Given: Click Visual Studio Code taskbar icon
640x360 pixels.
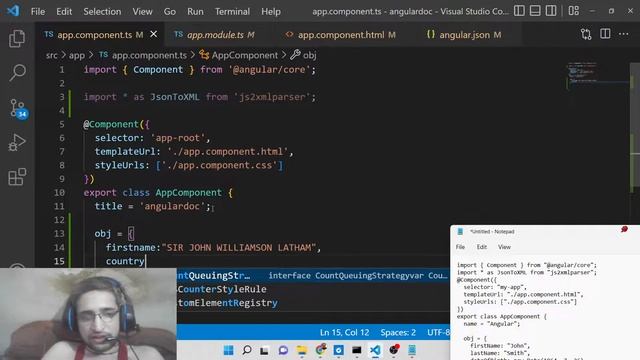Looking at the screenshot, I should tap(375, 350).
